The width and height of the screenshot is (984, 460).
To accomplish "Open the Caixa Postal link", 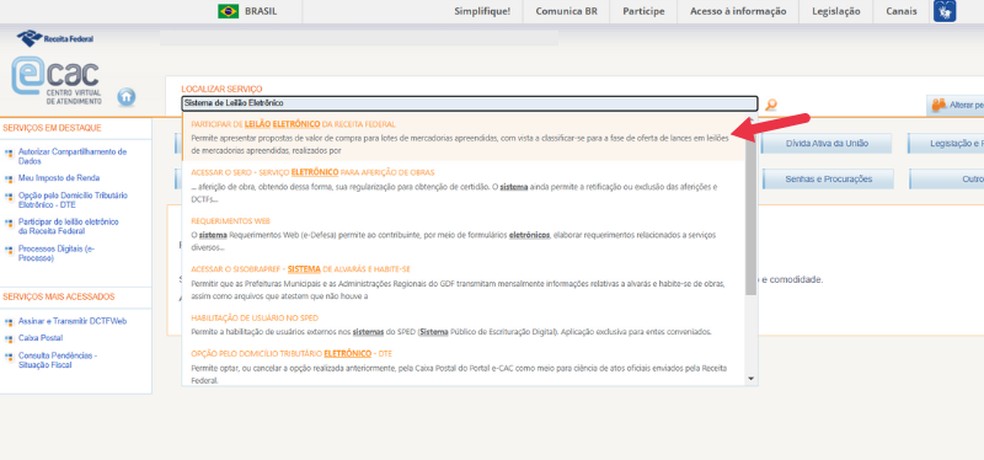I will pyautogui.click(x=40, y=338).
